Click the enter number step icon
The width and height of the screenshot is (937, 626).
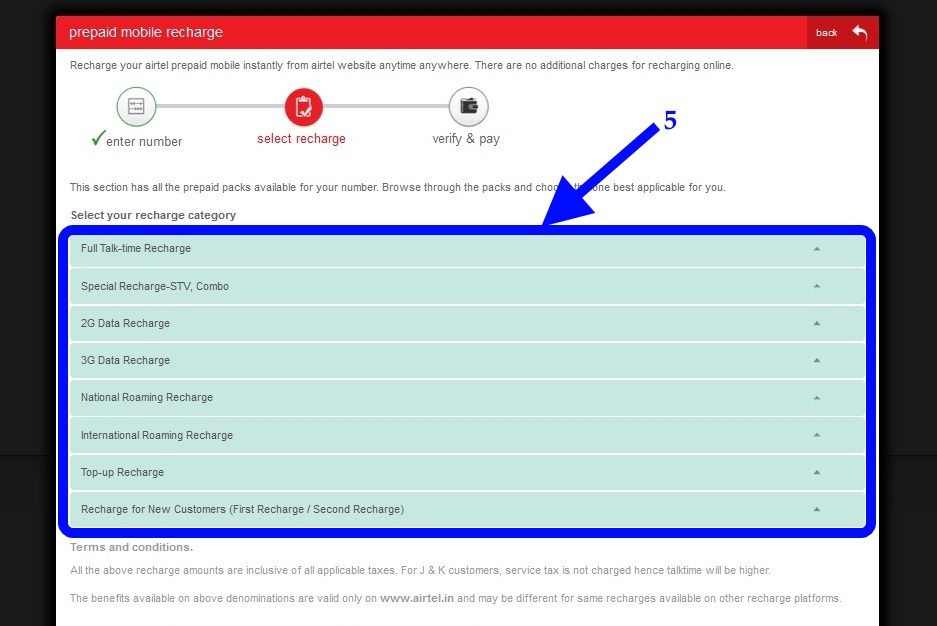(x=136, y=107)
